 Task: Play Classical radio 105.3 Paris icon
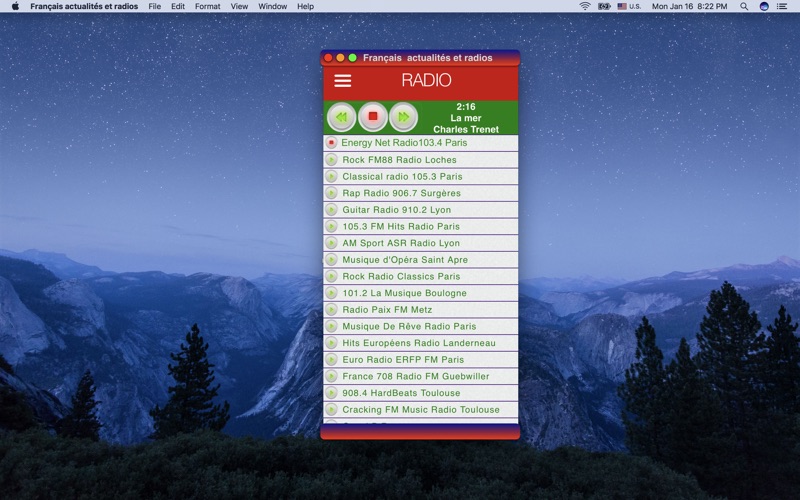click(x=331, y=177)
